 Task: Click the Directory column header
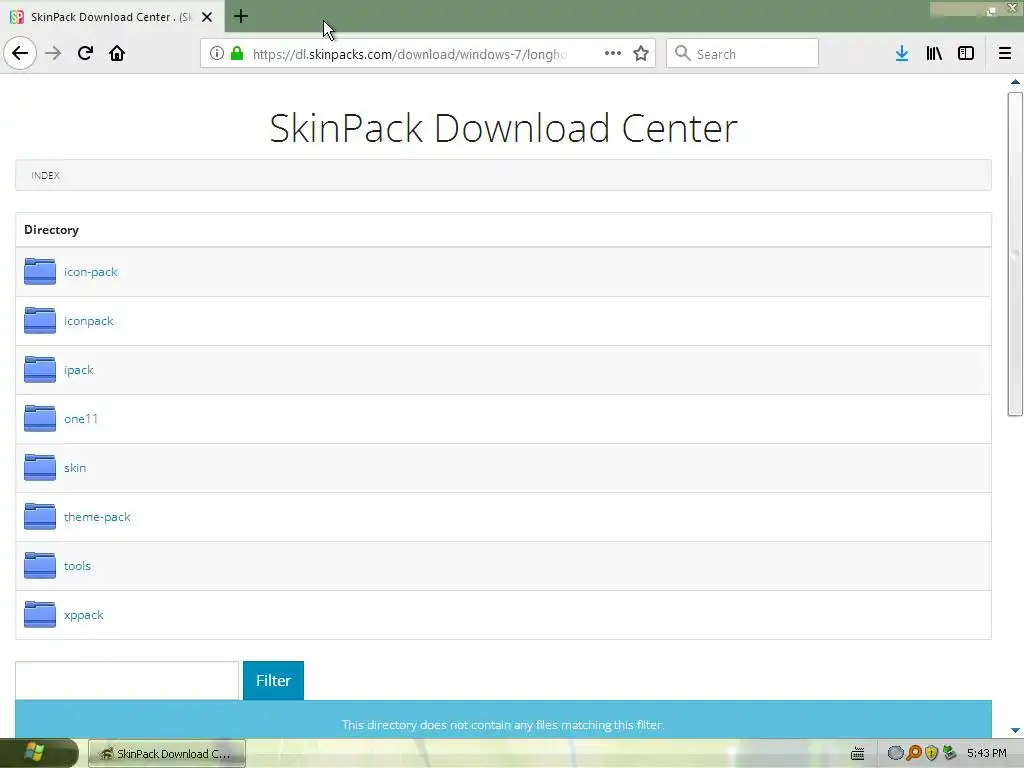52,230
